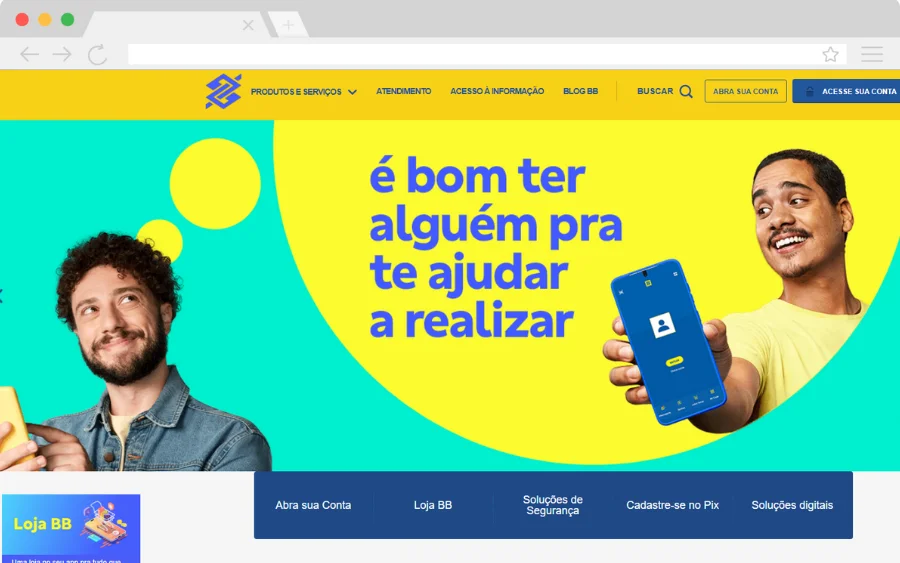This screenshot has height=563, width=900.
Task: Go to Blog BB
Action: point(580,91)
